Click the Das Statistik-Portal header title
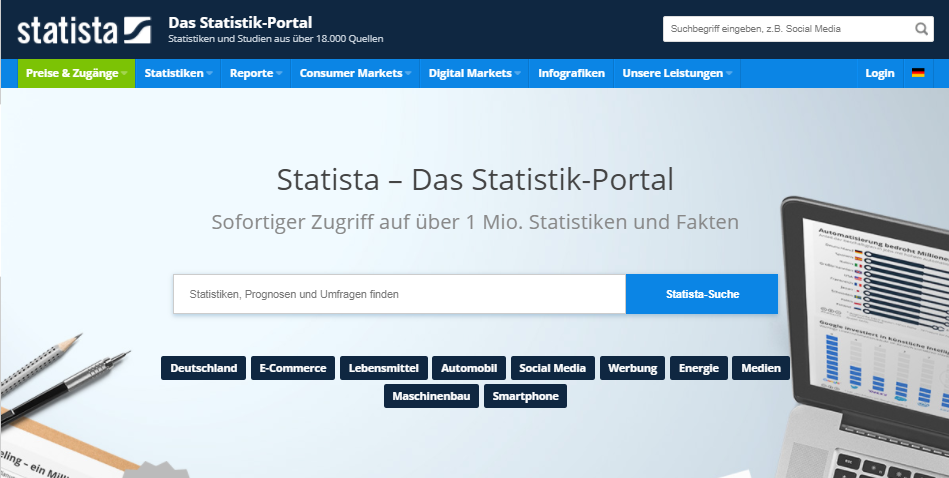The height and width of the screenshot is (478, 949). (240, 22)
